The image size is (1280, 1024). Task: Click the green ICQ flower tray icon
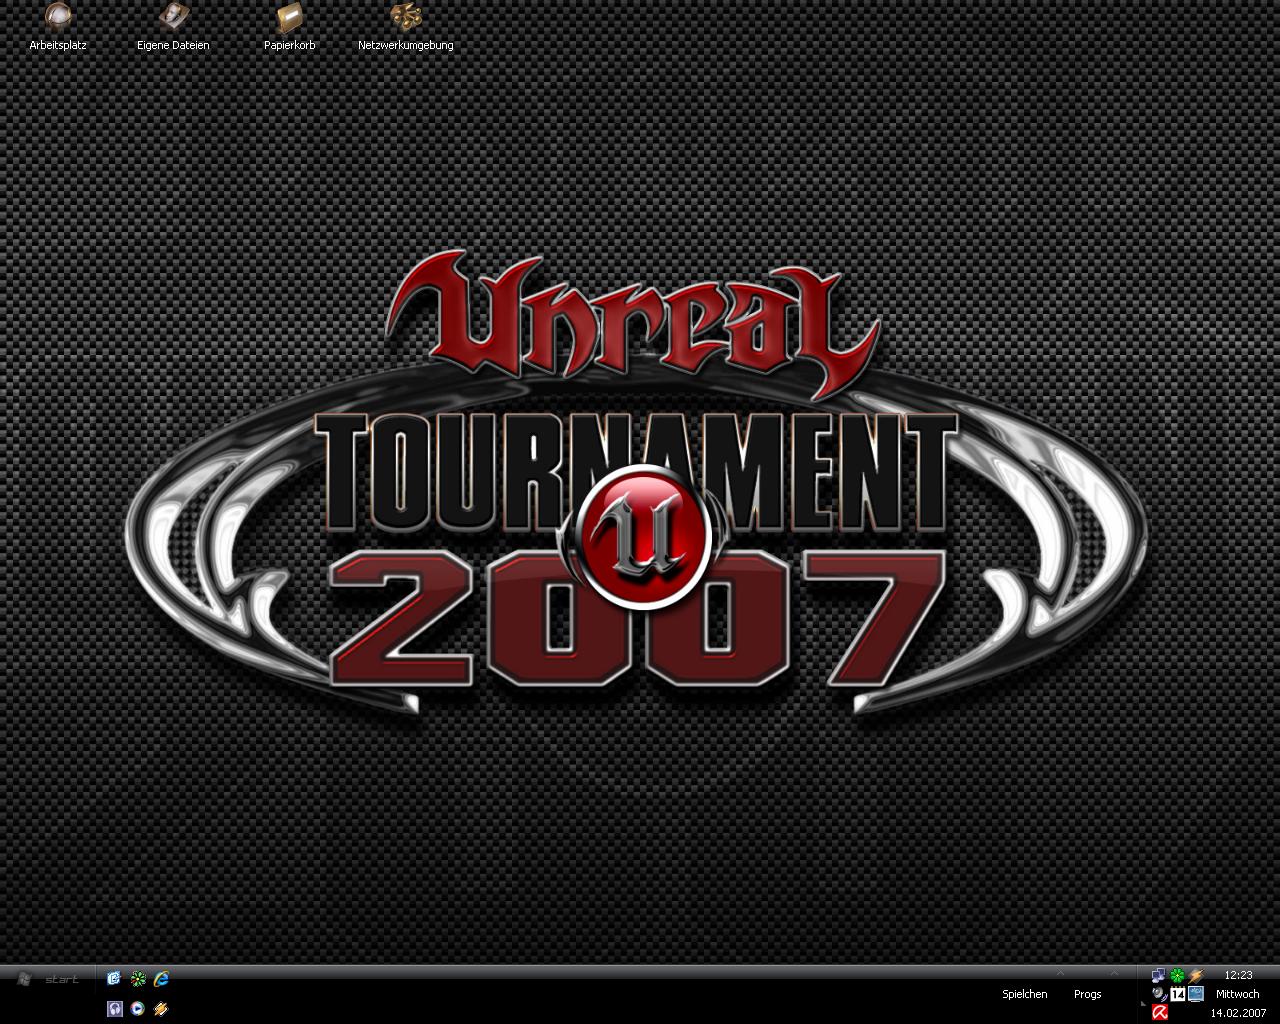point(1177,975)
